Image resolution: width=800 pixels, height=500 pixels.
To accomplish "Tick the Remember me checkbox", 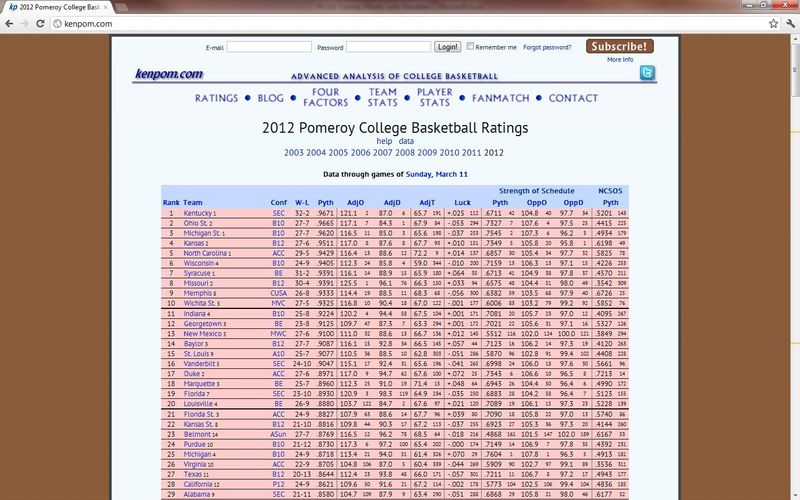I will pyautogui.click(x=470, y=46).
